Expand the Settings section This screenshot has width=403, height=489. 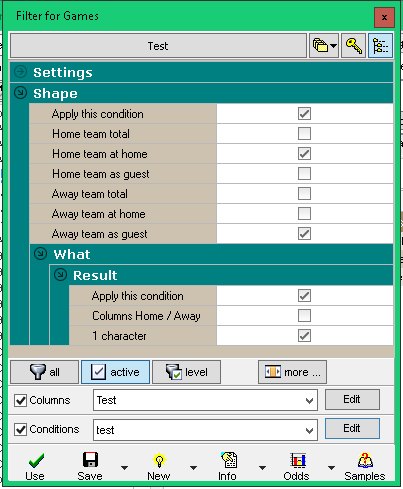[x=21, y=72]
